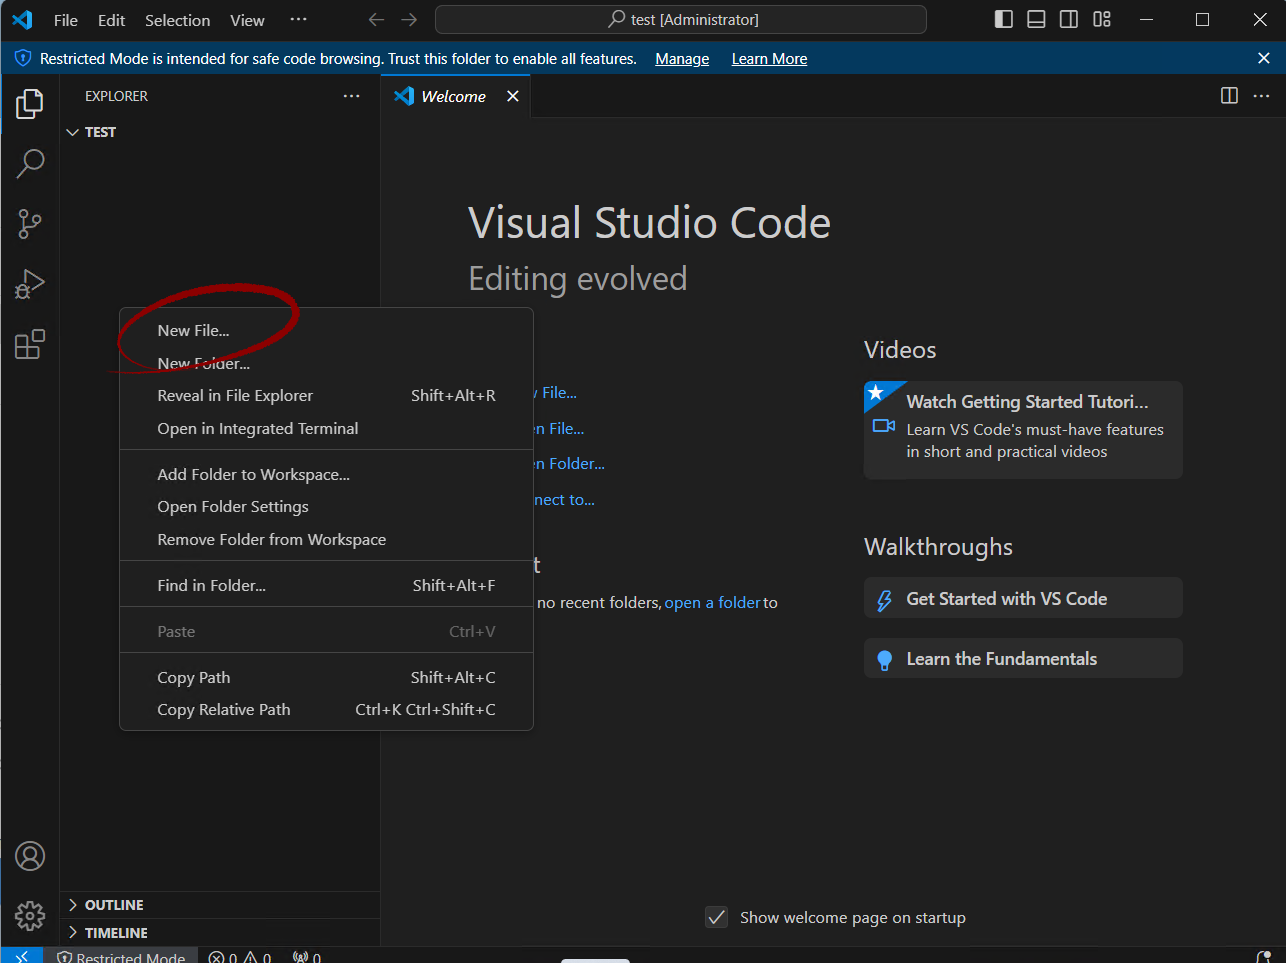The image size is (1286, 963).
Task: Click the errors and warnings status indicator
Action: tap(240, 956)
